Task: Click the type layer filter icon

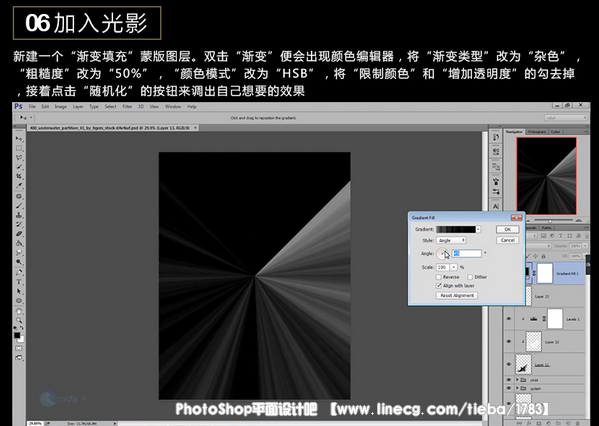Action: [x=560, y=236]
